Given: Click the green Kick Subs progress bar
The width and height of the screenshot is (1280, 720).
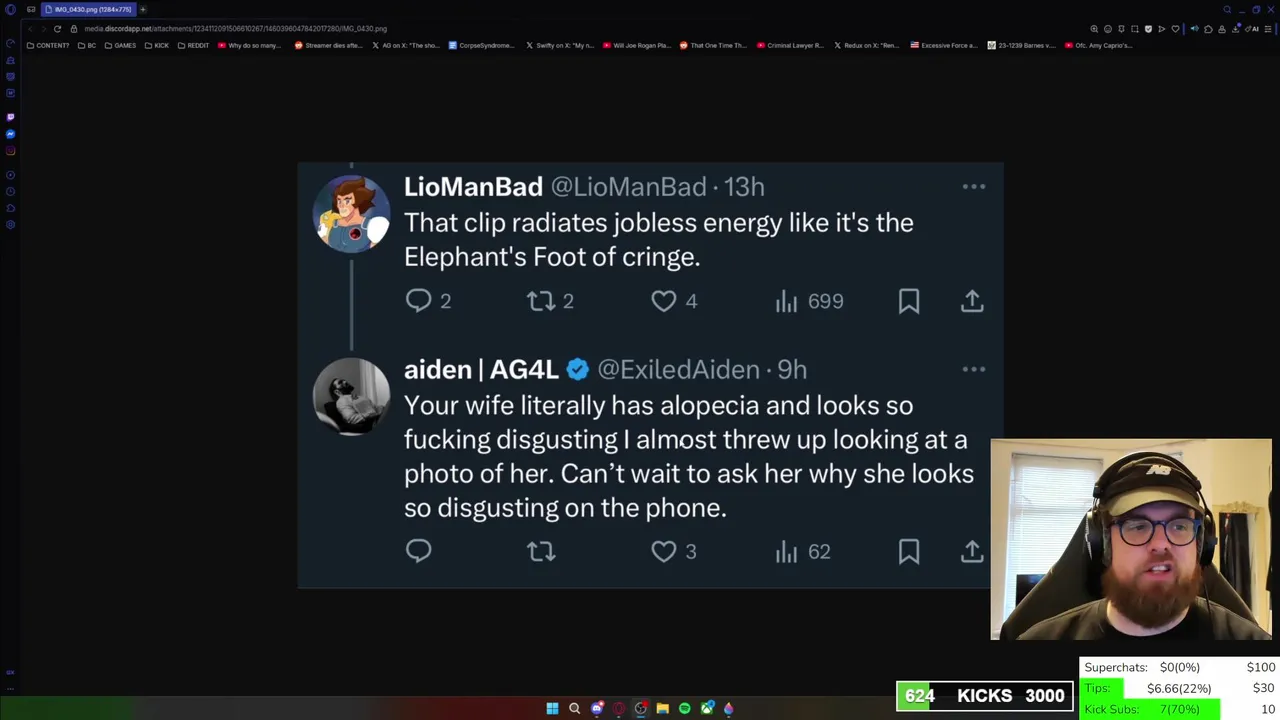Looking at the screenshot, I should point(1152,709).
